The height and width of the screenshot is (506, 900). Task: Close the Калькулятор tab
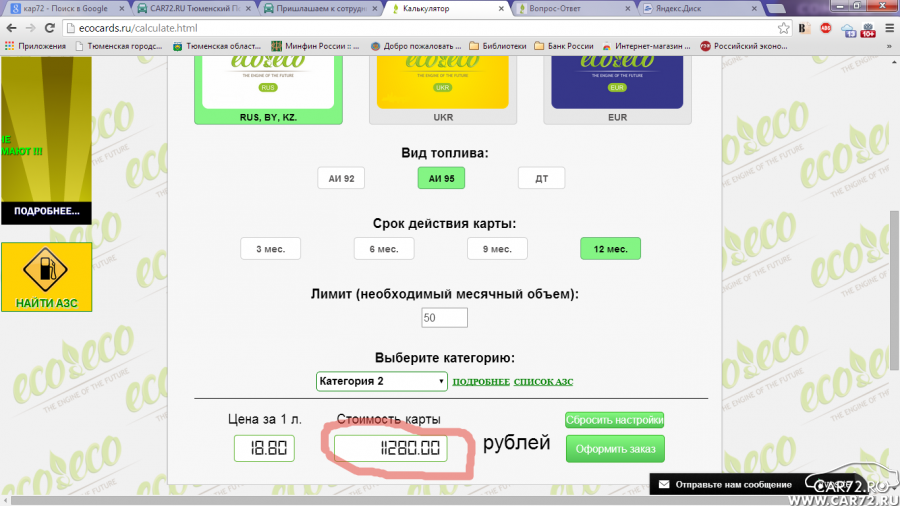tap(501, 9)
